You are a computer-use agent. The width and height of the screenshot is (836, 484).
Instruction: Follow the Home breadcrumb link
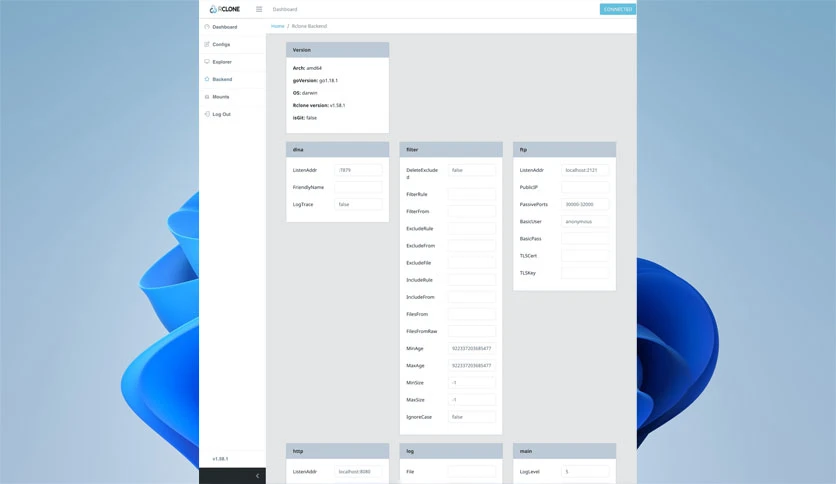[278, 26]
